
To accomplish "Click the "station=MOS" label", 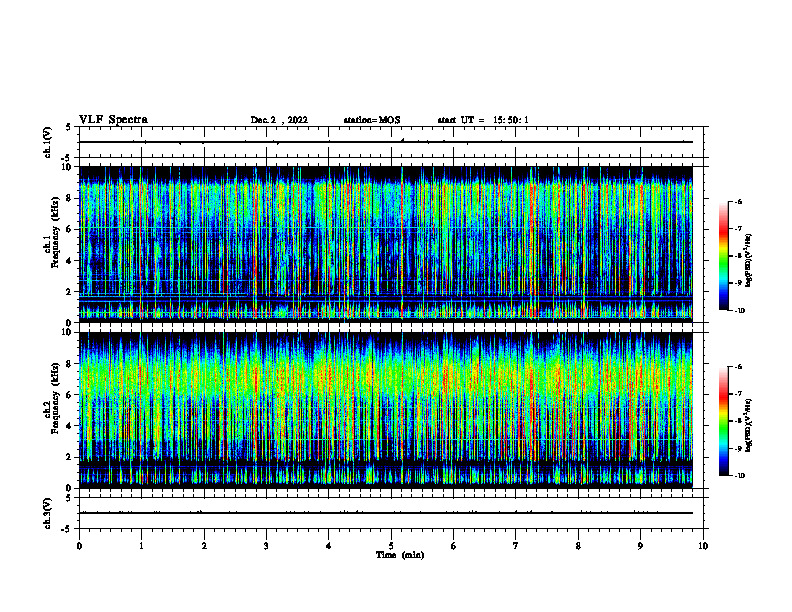I will 372,120.
